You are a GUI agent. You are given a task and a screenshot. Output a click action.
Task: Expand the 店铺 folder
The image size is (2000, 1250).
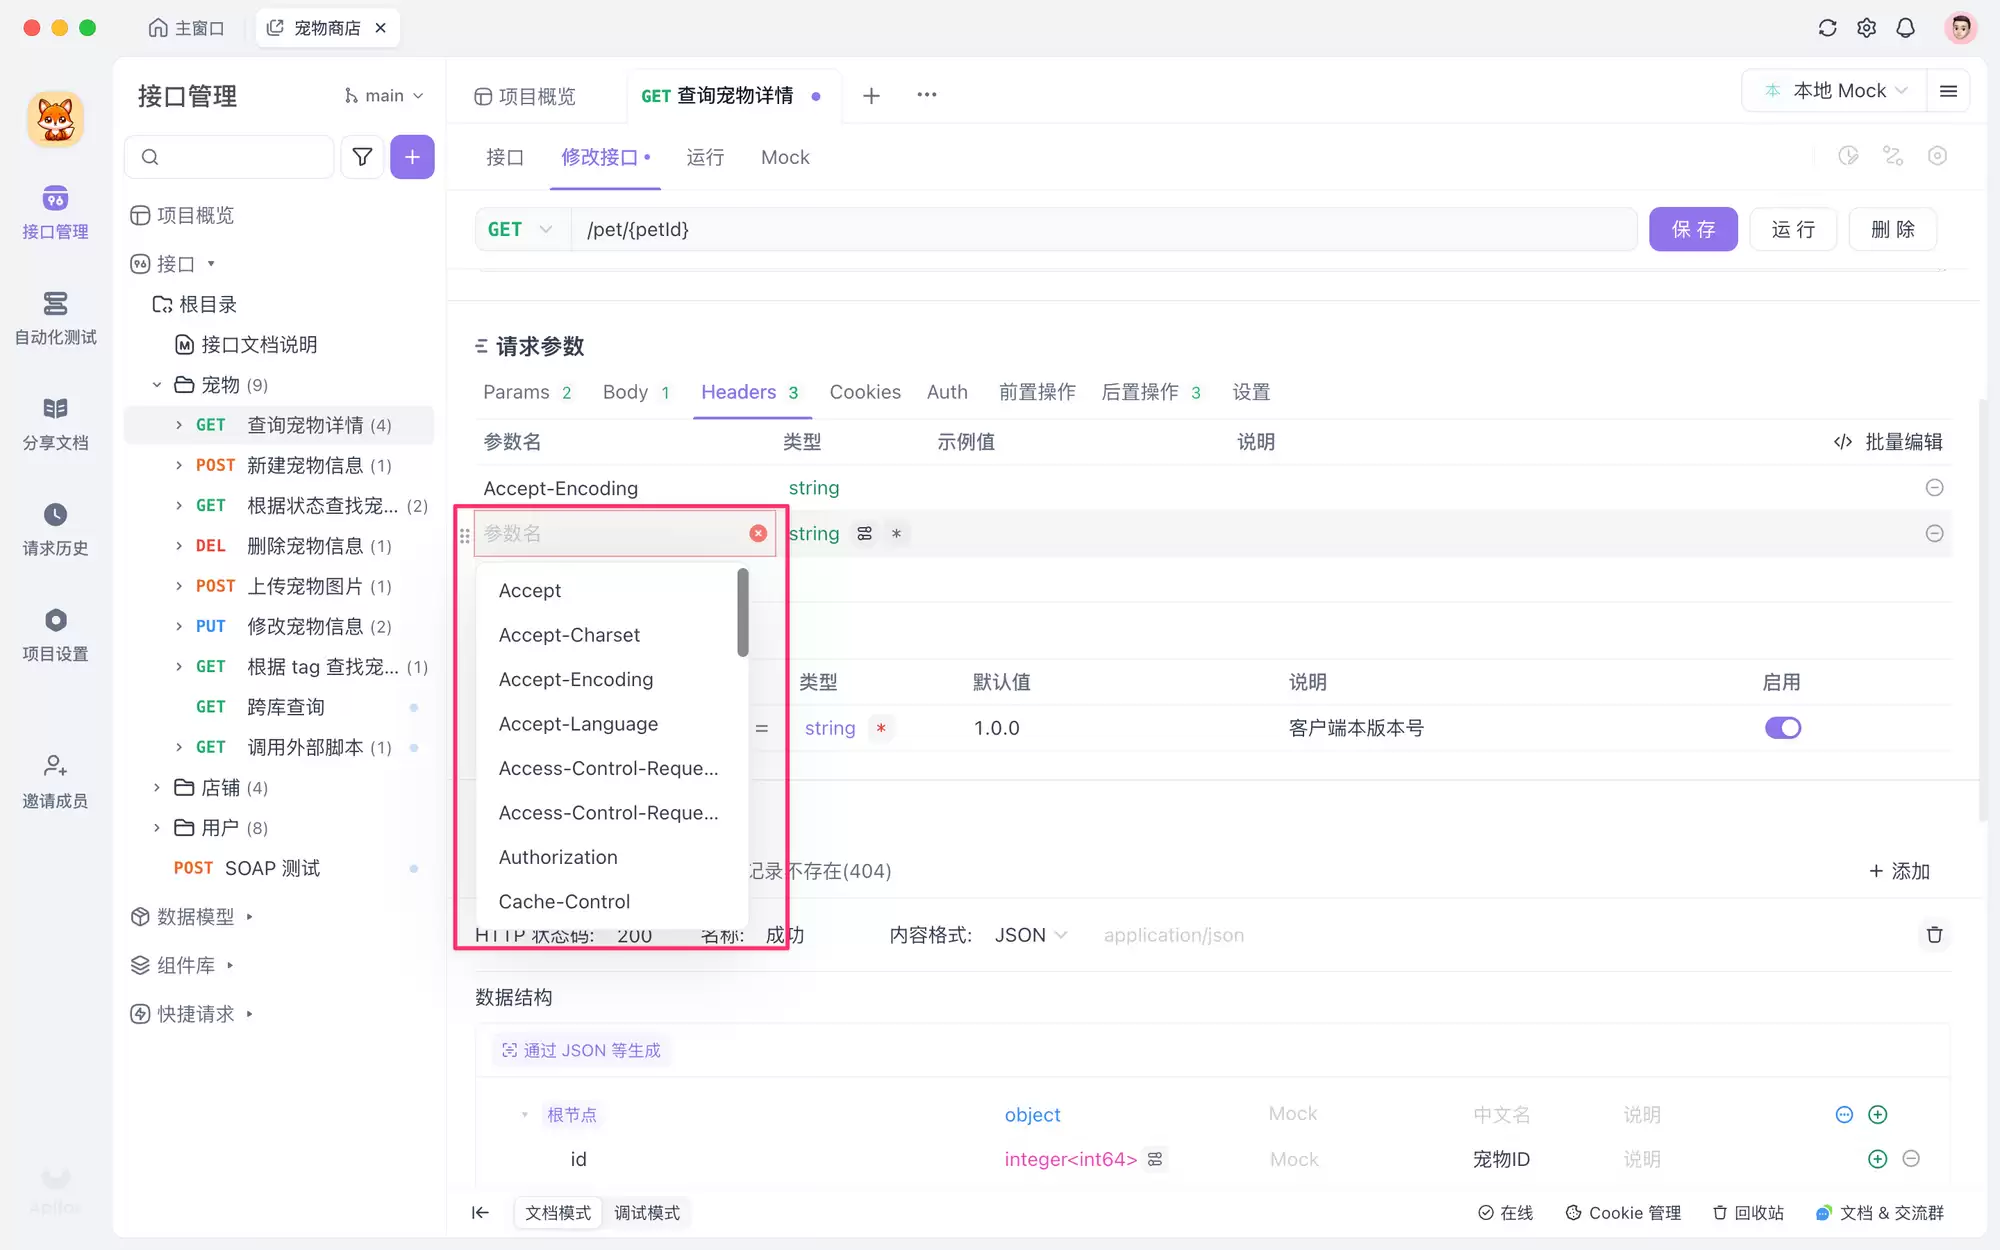point(157,787)
